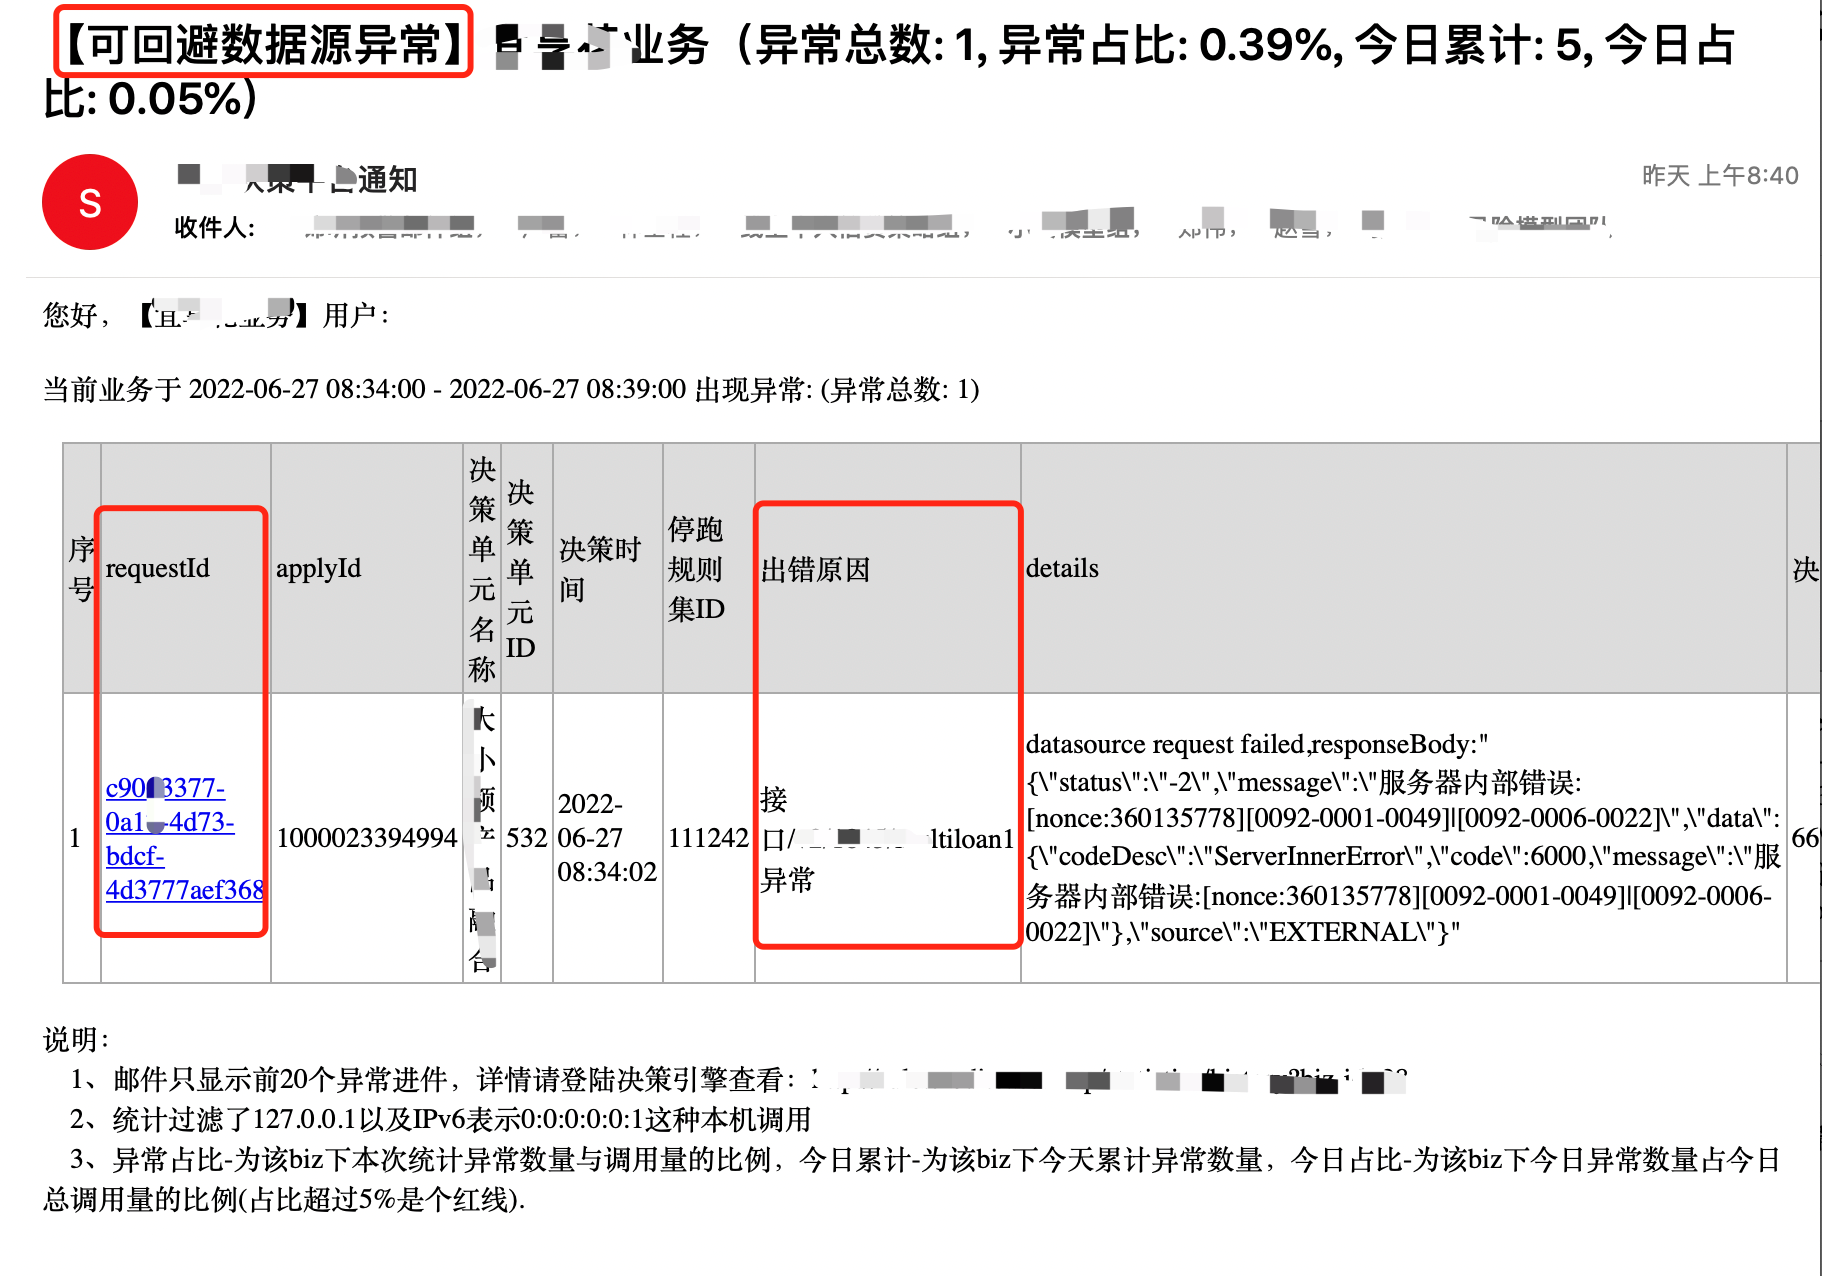Viewport: 1822px width, 1276px height.
Task: Select applyId value 1000023394994
Action: pos(367,838)
